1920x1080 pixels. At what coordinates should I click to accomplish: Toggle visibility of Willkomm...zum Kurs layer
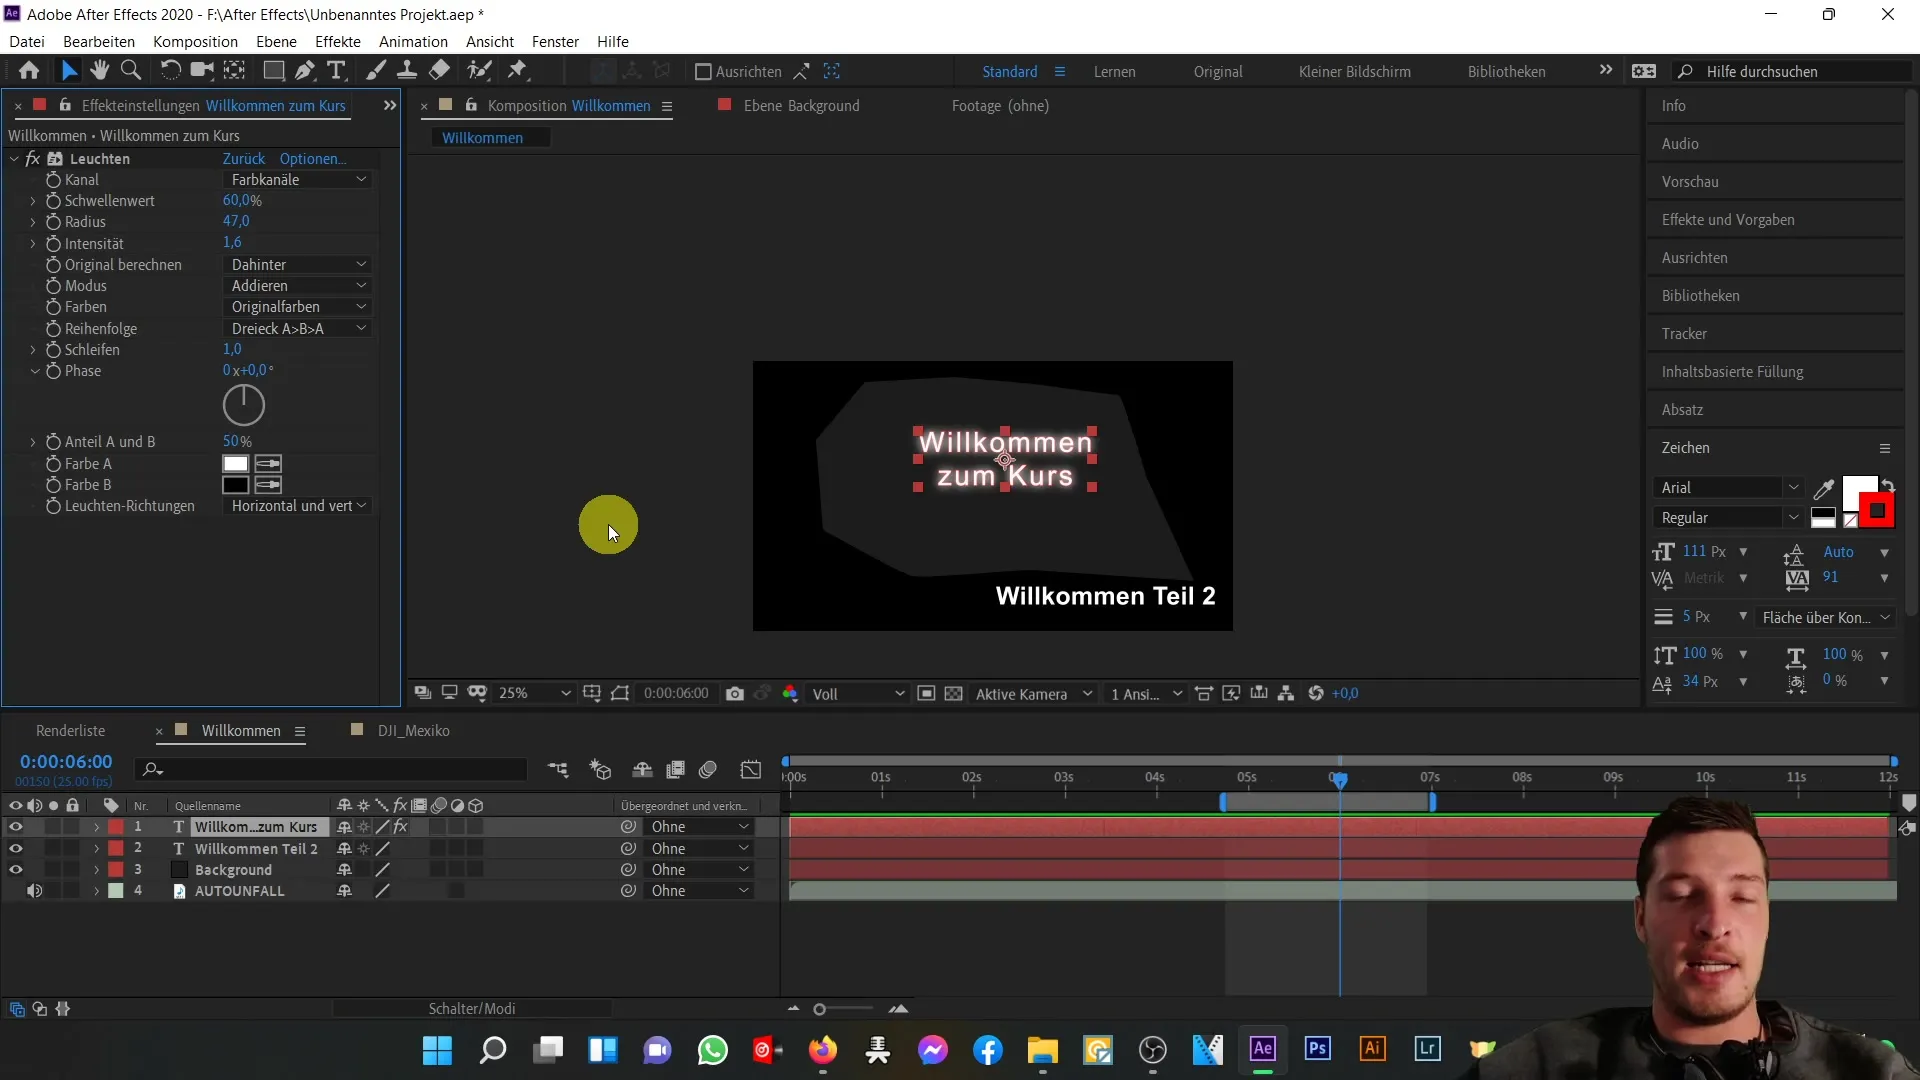click(16, 825)
